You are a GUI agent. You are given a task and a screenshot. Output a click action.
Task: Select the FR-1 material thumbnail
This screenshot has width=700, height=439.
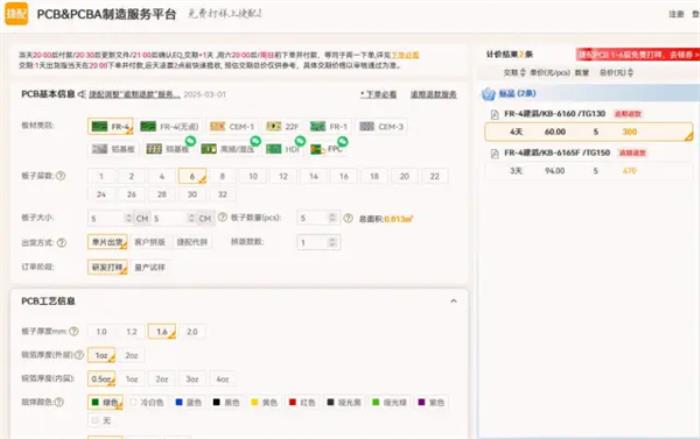[x=317, y=126]
